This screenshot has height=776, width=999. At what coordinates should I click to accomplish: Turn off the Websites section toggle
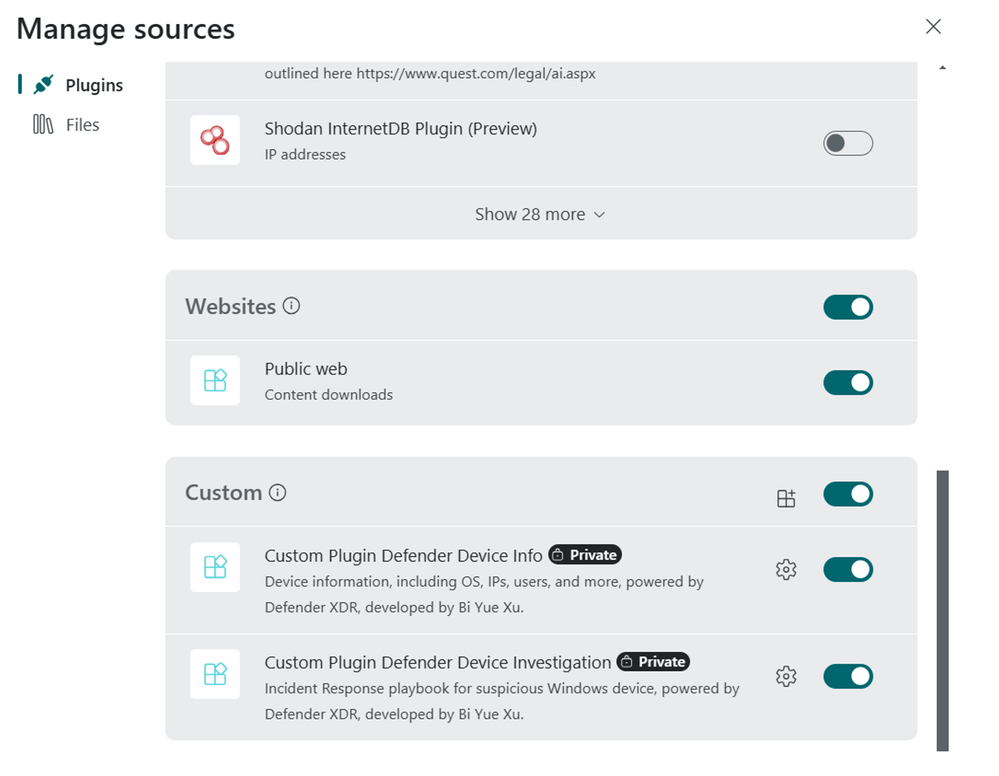847,307
